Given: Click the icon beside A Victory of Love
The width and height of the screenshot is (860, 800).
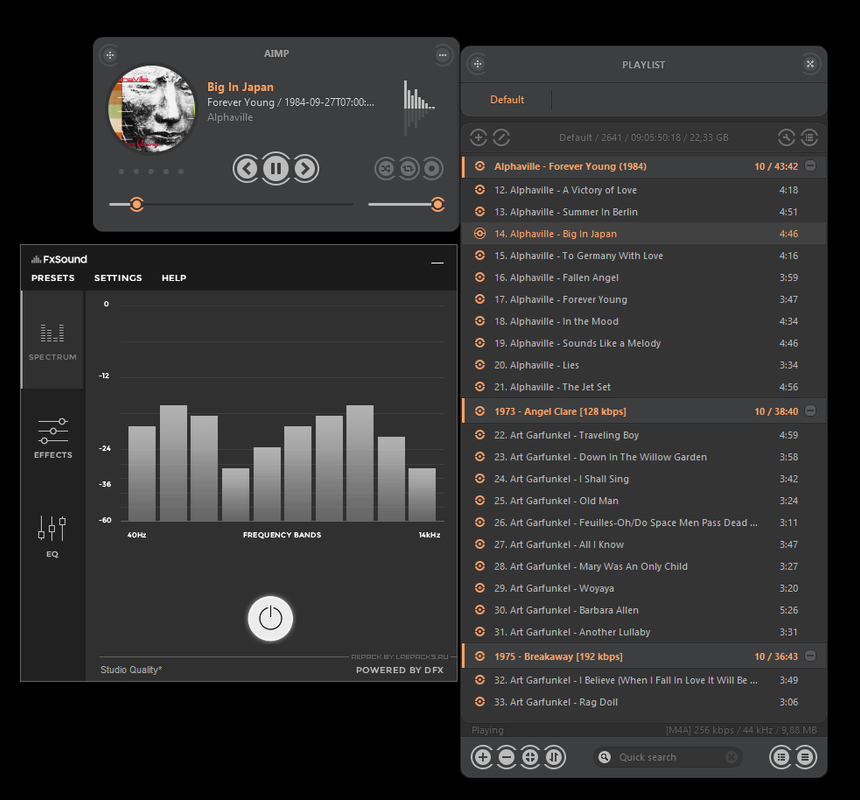Looking at the screenshot, I should [480, 190].
